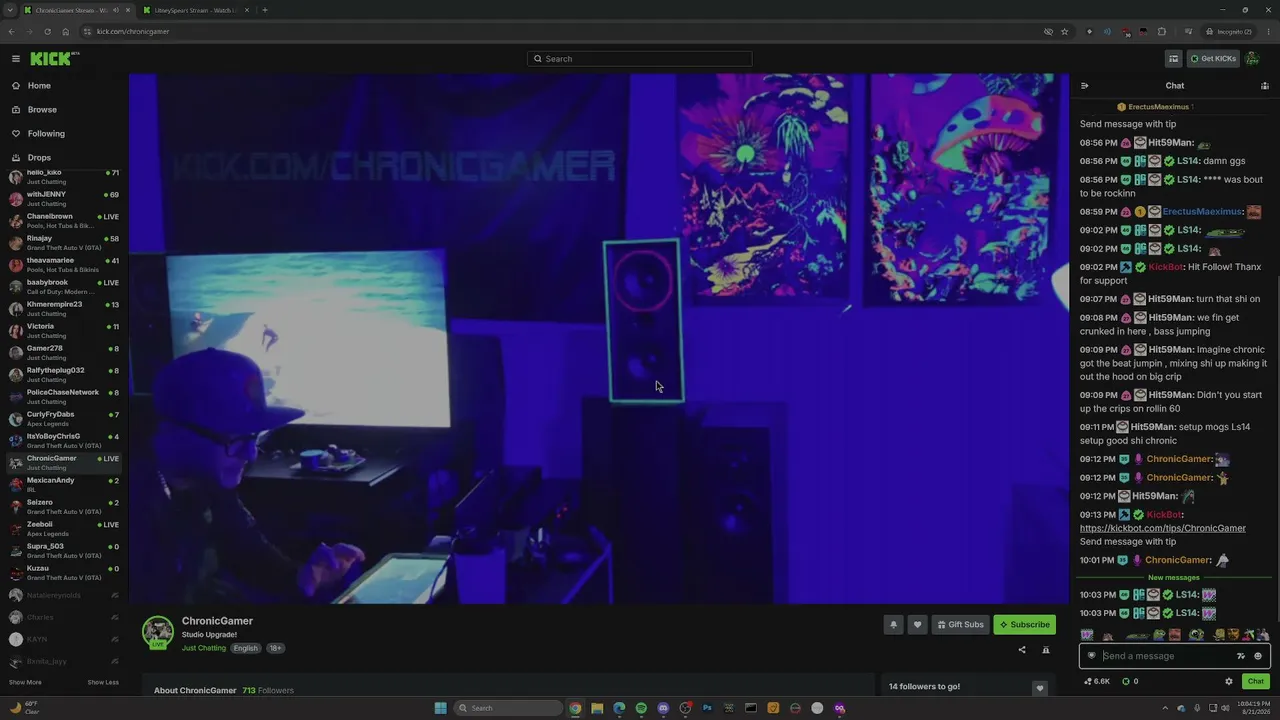Viewport: 1280px width, 720px height.
Task: Open the chat users list icon
Action: click(1265, 86)
